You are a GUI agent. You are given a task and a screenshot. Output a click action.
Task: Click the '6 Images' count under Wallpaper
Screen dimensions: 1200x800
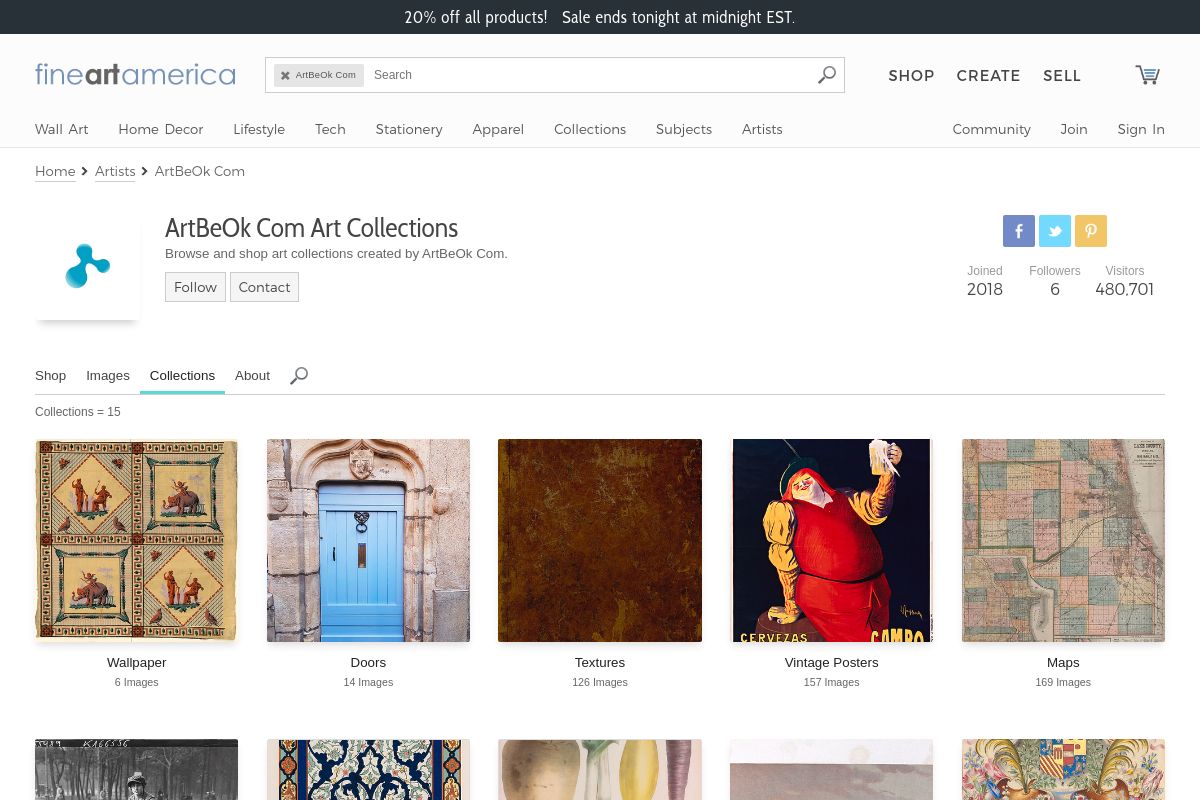tap(137, 683)
